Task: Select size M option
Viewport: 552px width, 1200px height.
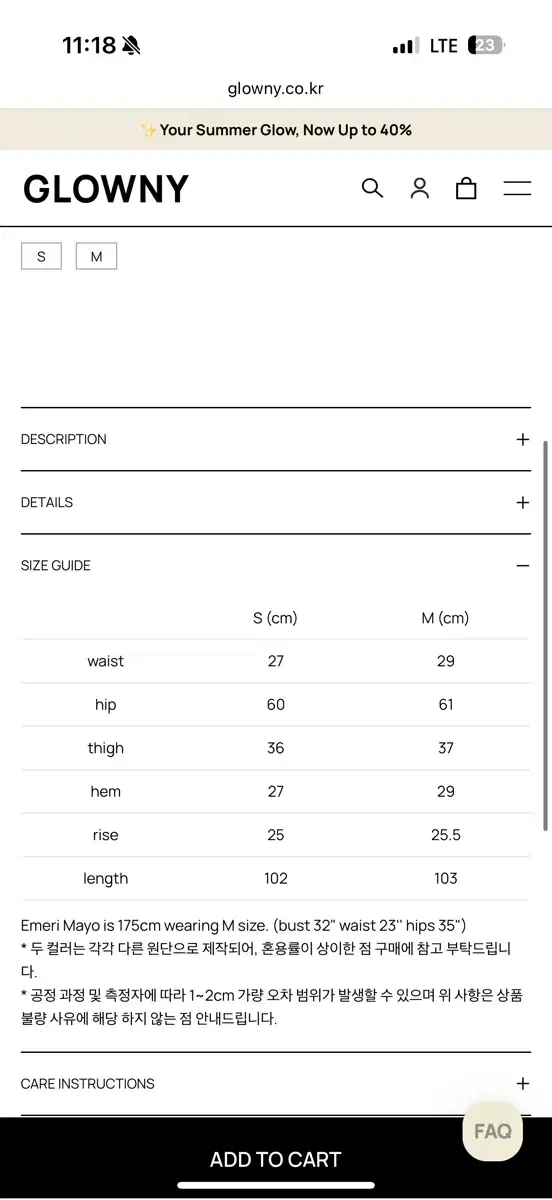Action: [97, 256]
